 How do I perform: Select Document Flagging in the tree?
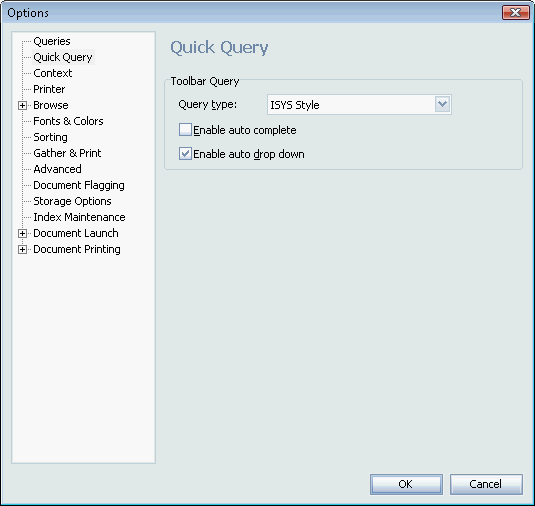point(79,185)
